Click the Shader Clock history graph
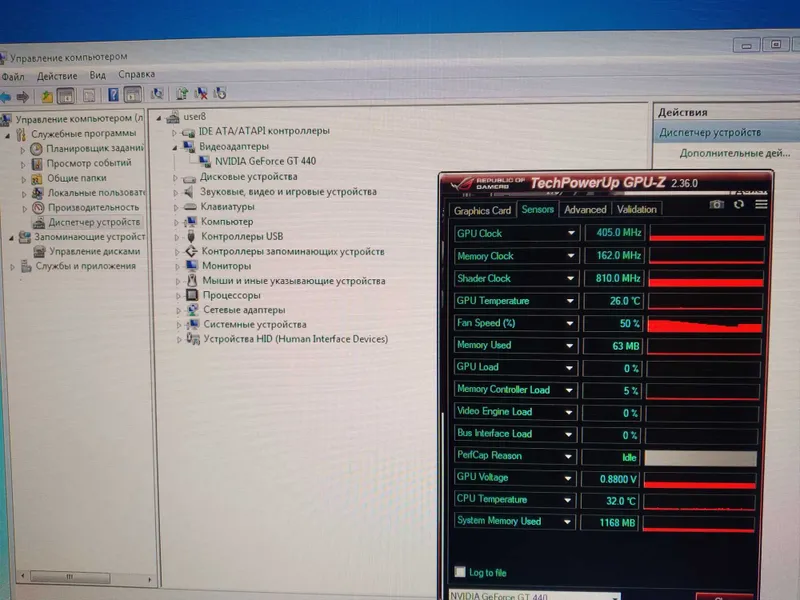The width and height of the screenshot is (800, 600). [x=706, y=279]
